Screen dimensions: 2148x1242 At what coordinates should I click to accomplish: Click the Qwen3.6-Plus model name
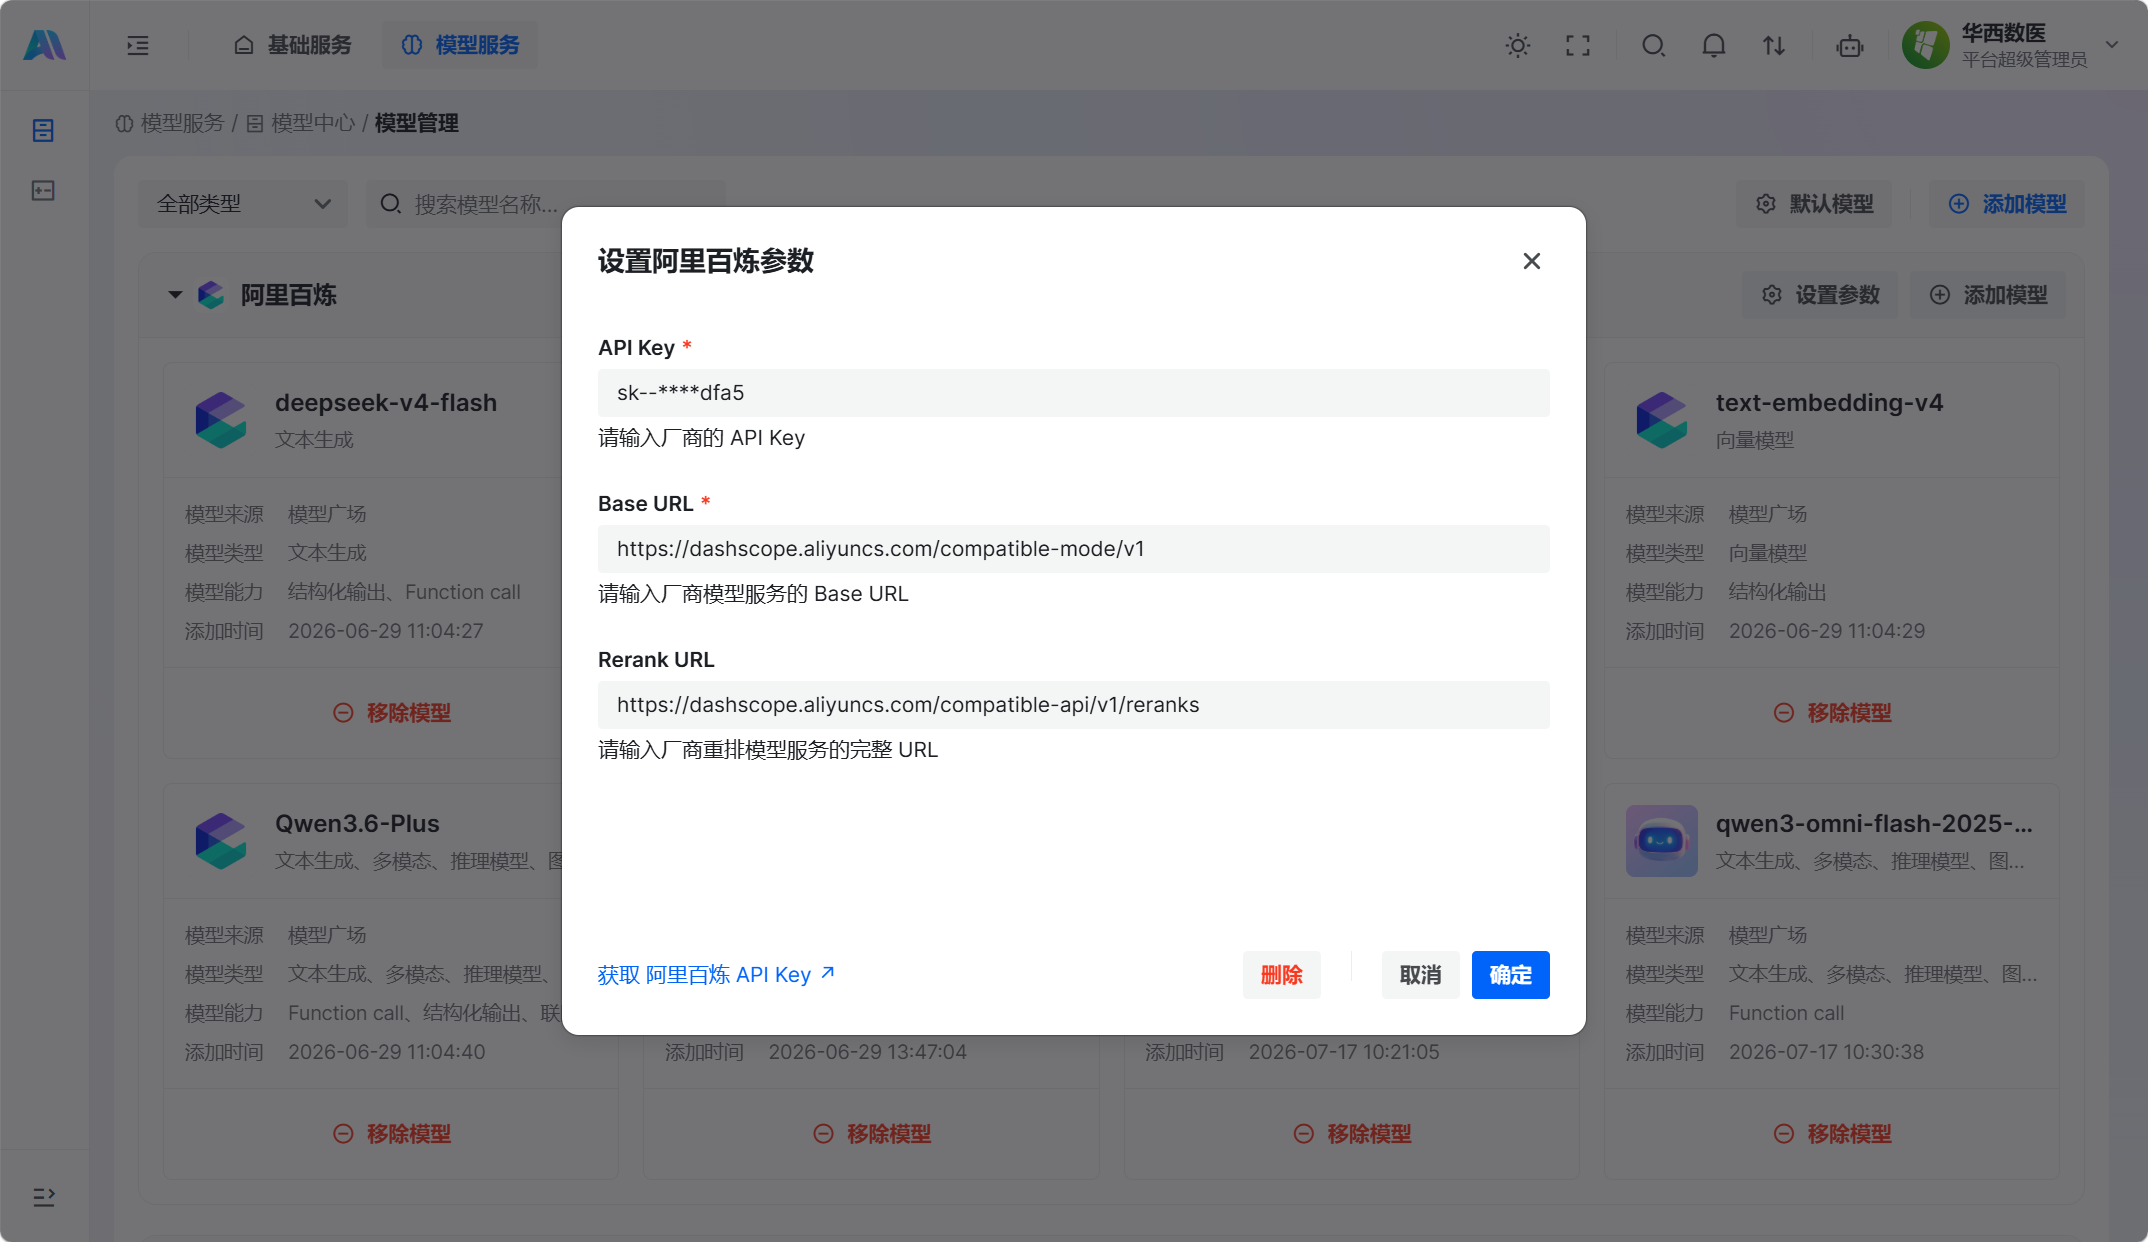click(x=357, y=824)
